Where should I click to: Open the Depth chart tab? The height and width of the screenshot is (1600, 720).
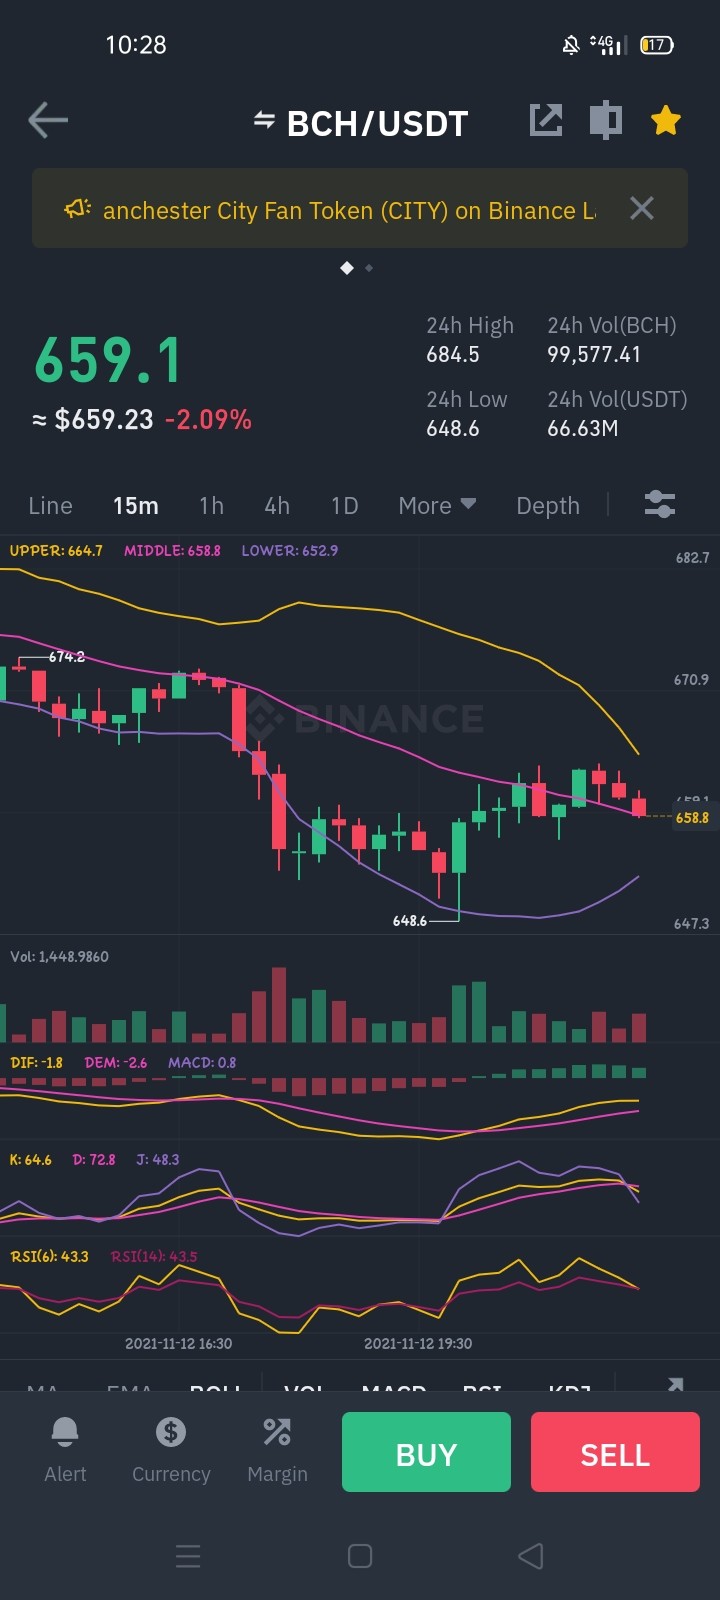pyautogui.click(x=548, y=506)
